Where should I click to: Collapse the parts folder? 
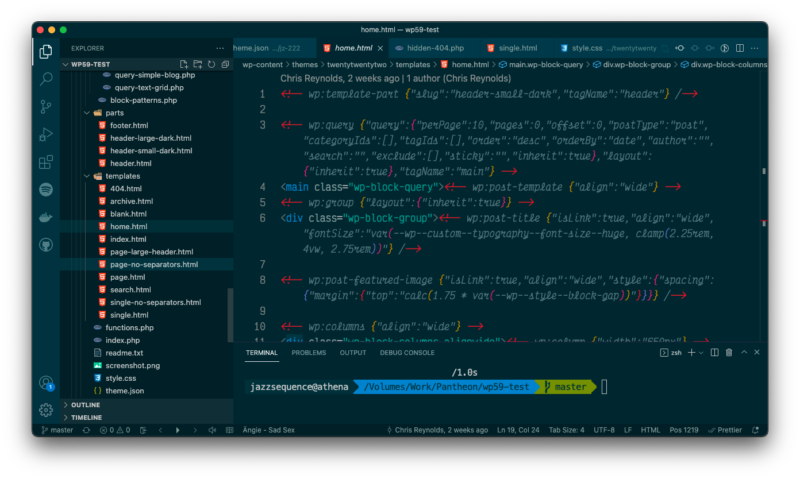[114, 113]
